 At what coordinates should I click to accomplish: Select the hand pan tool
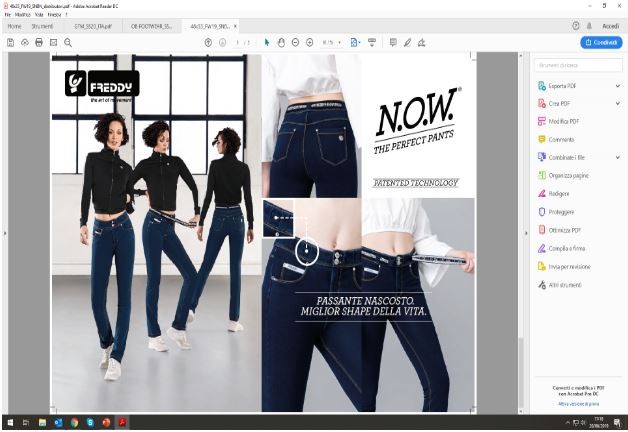click(x=281, y=42)
